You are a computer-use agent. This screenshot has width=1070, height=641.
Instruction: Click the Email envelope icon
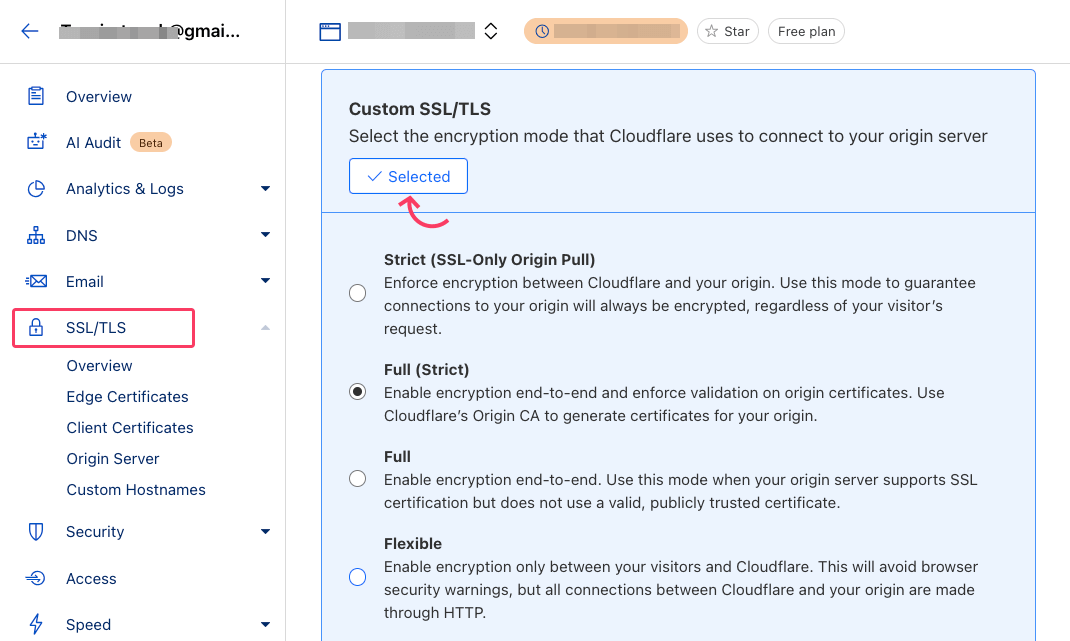point(36,281)
